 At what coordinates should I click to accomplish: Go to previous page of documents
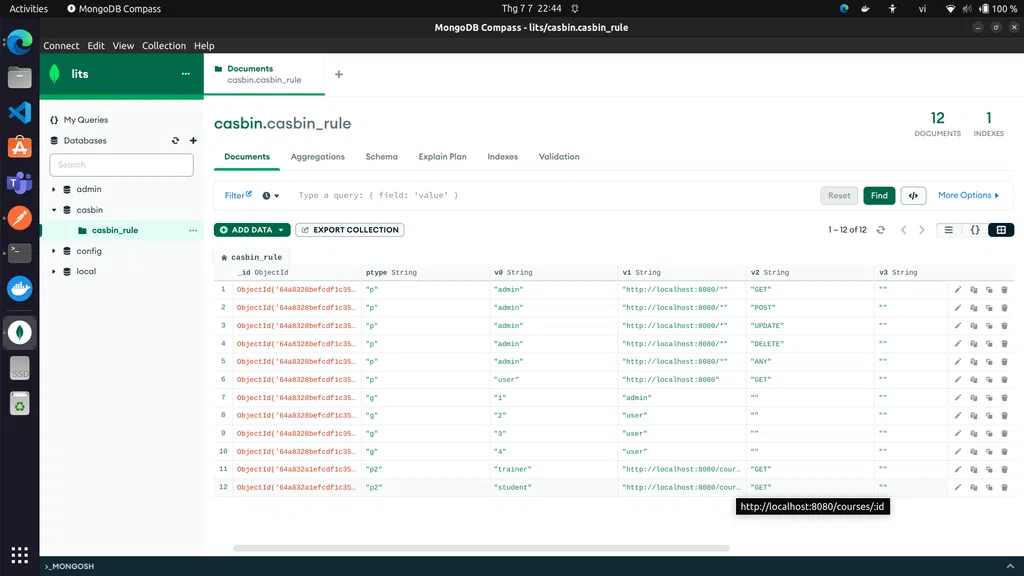click(x=904, y=230)
